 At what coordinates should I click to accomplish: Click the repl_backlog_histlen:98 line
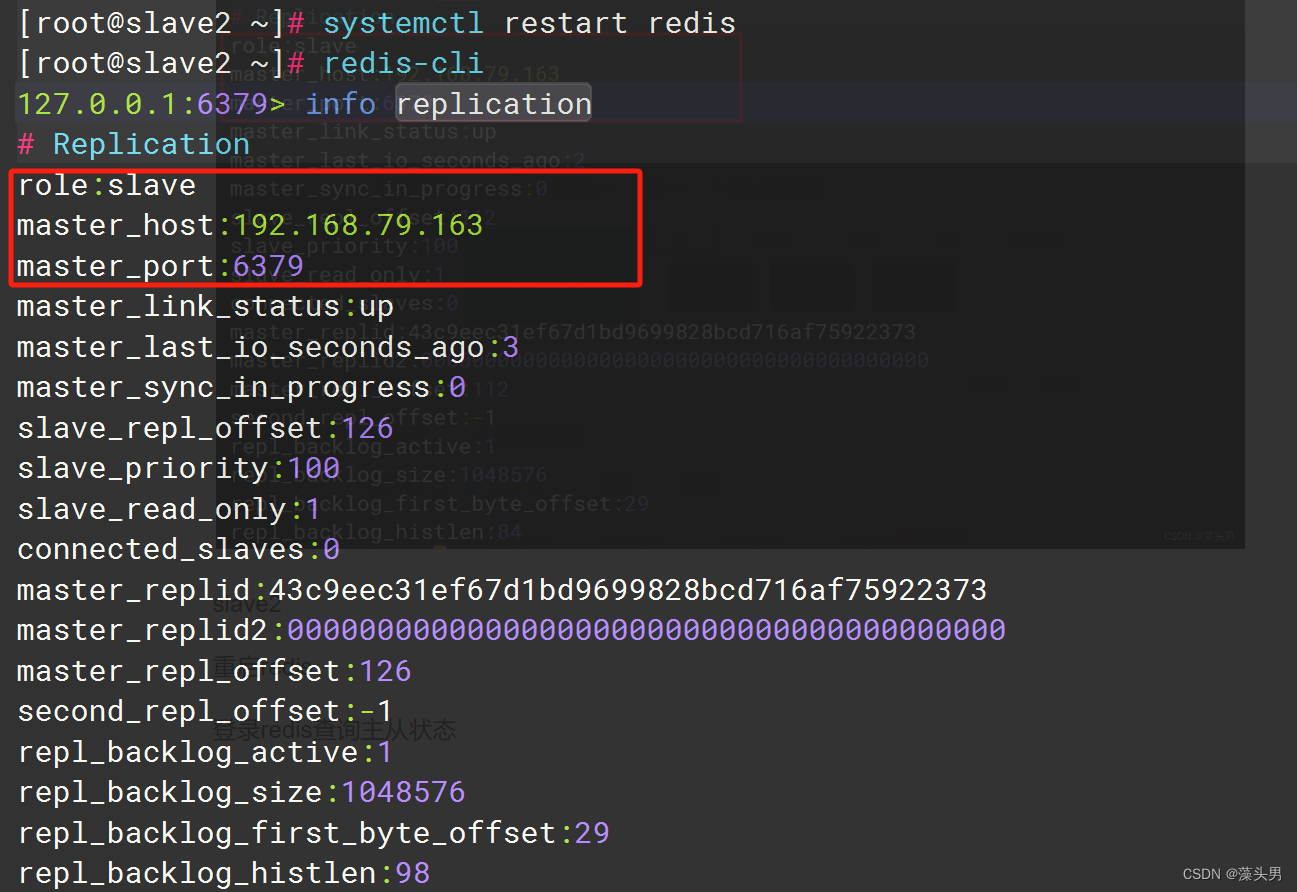coord(220,872)
